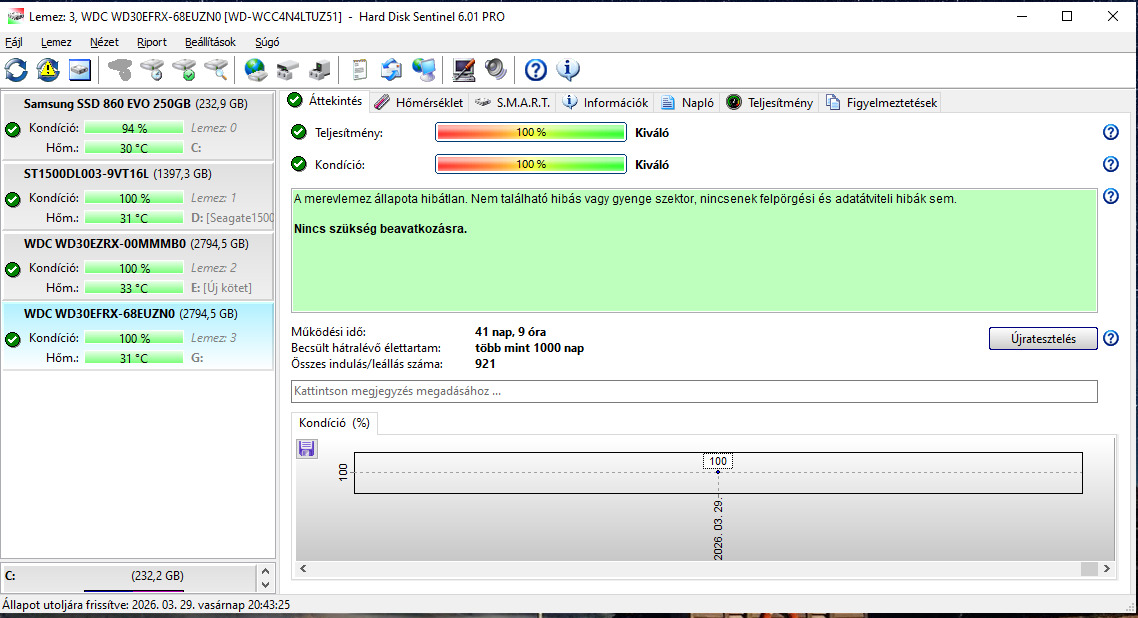Viewport: 1138px width, 618px height.
Task: Click the '41 nap, 9 óra' value
Action: 510,332
